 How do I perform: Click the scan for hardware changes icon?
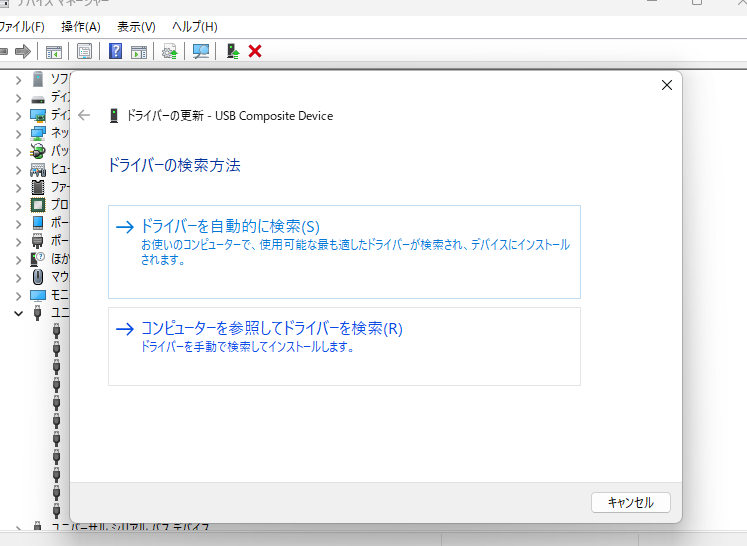201,51
